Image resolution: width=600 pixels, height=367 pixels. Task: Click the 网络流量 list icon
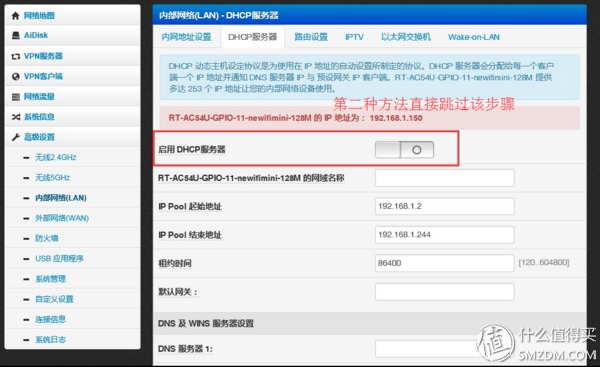pos(16,97)
